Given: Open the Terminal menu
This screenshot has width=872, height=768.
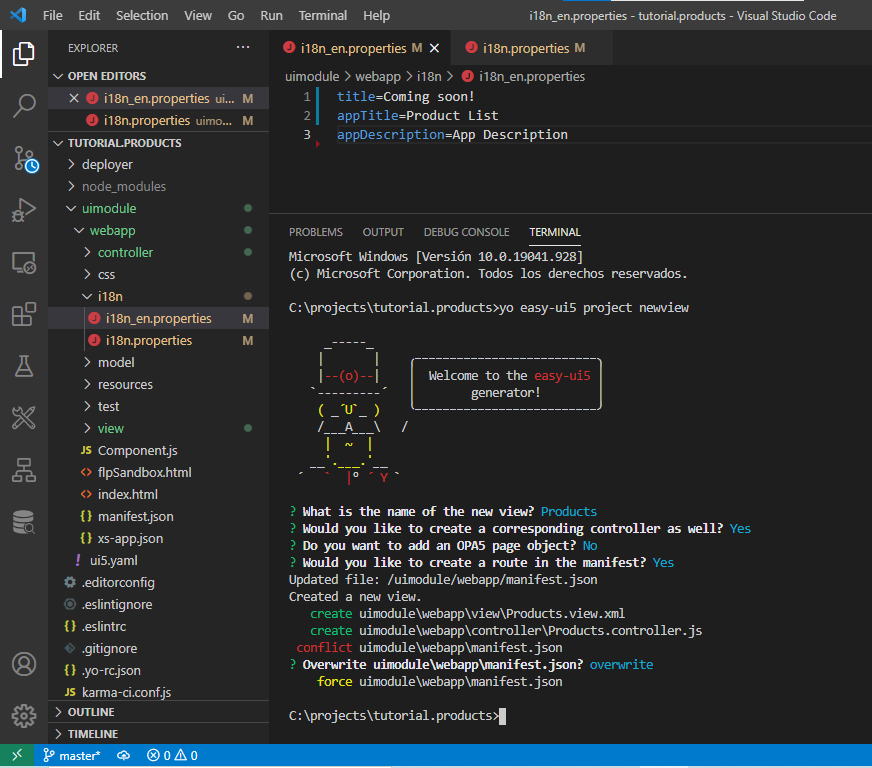Looking at the screenshot, I should (x=322, y=16).
